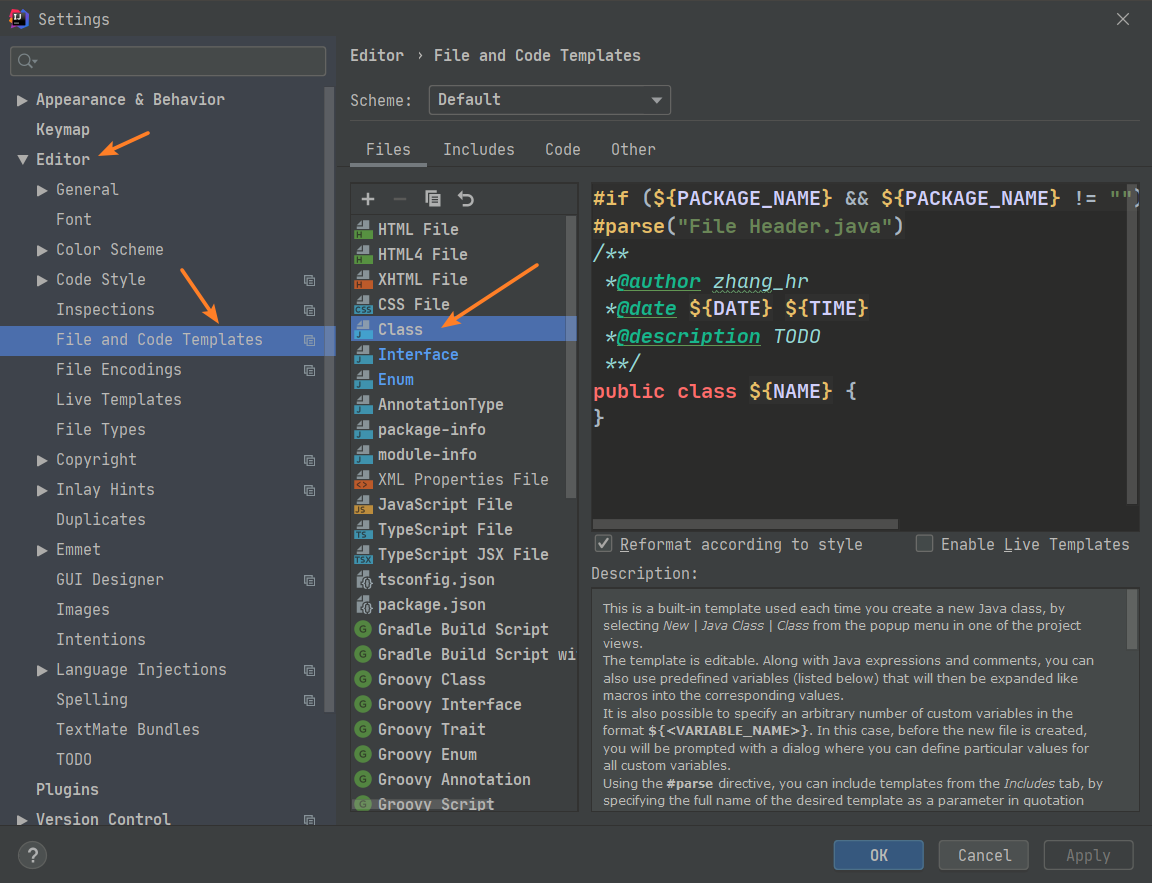Select the module-info template
The height and width of the screenshot is (883, 1152).
[x=464, y=455]
